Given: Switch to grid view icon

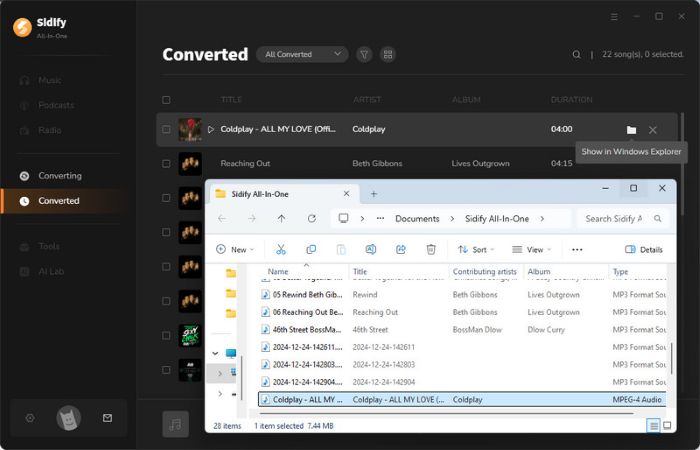Looking at the screenshot, I should pos(388,54).
